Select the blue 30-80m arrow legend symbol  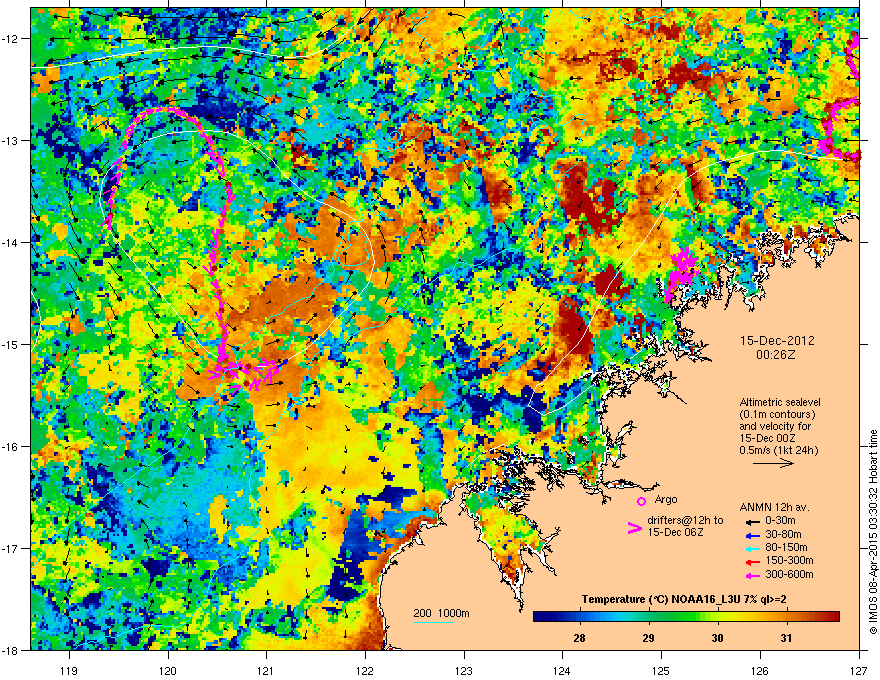(x=751, y=534)
